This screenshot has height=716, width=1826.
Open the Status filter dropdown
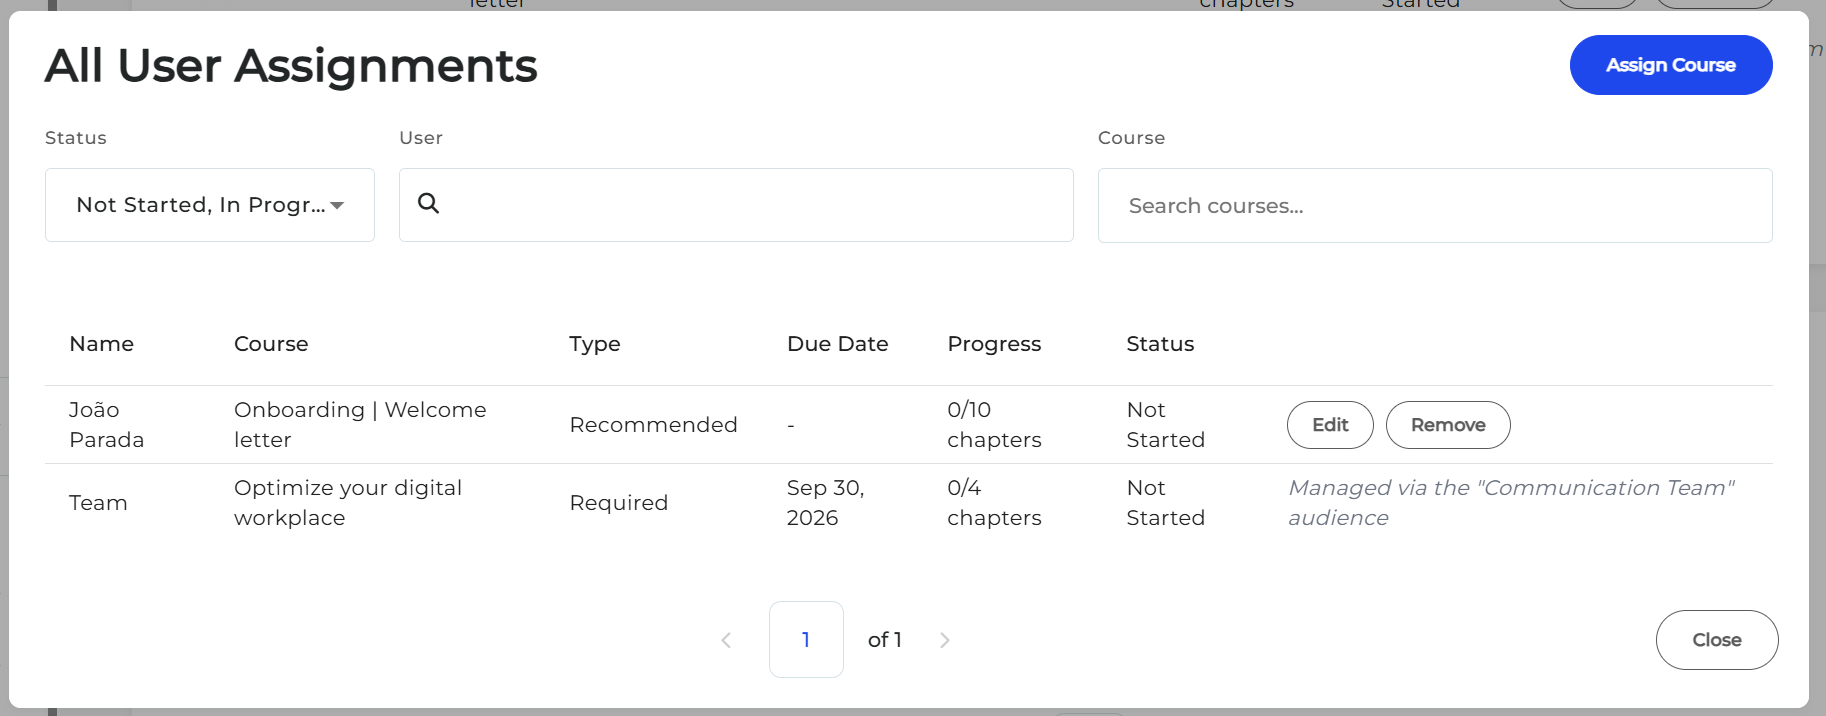point(210,205)
